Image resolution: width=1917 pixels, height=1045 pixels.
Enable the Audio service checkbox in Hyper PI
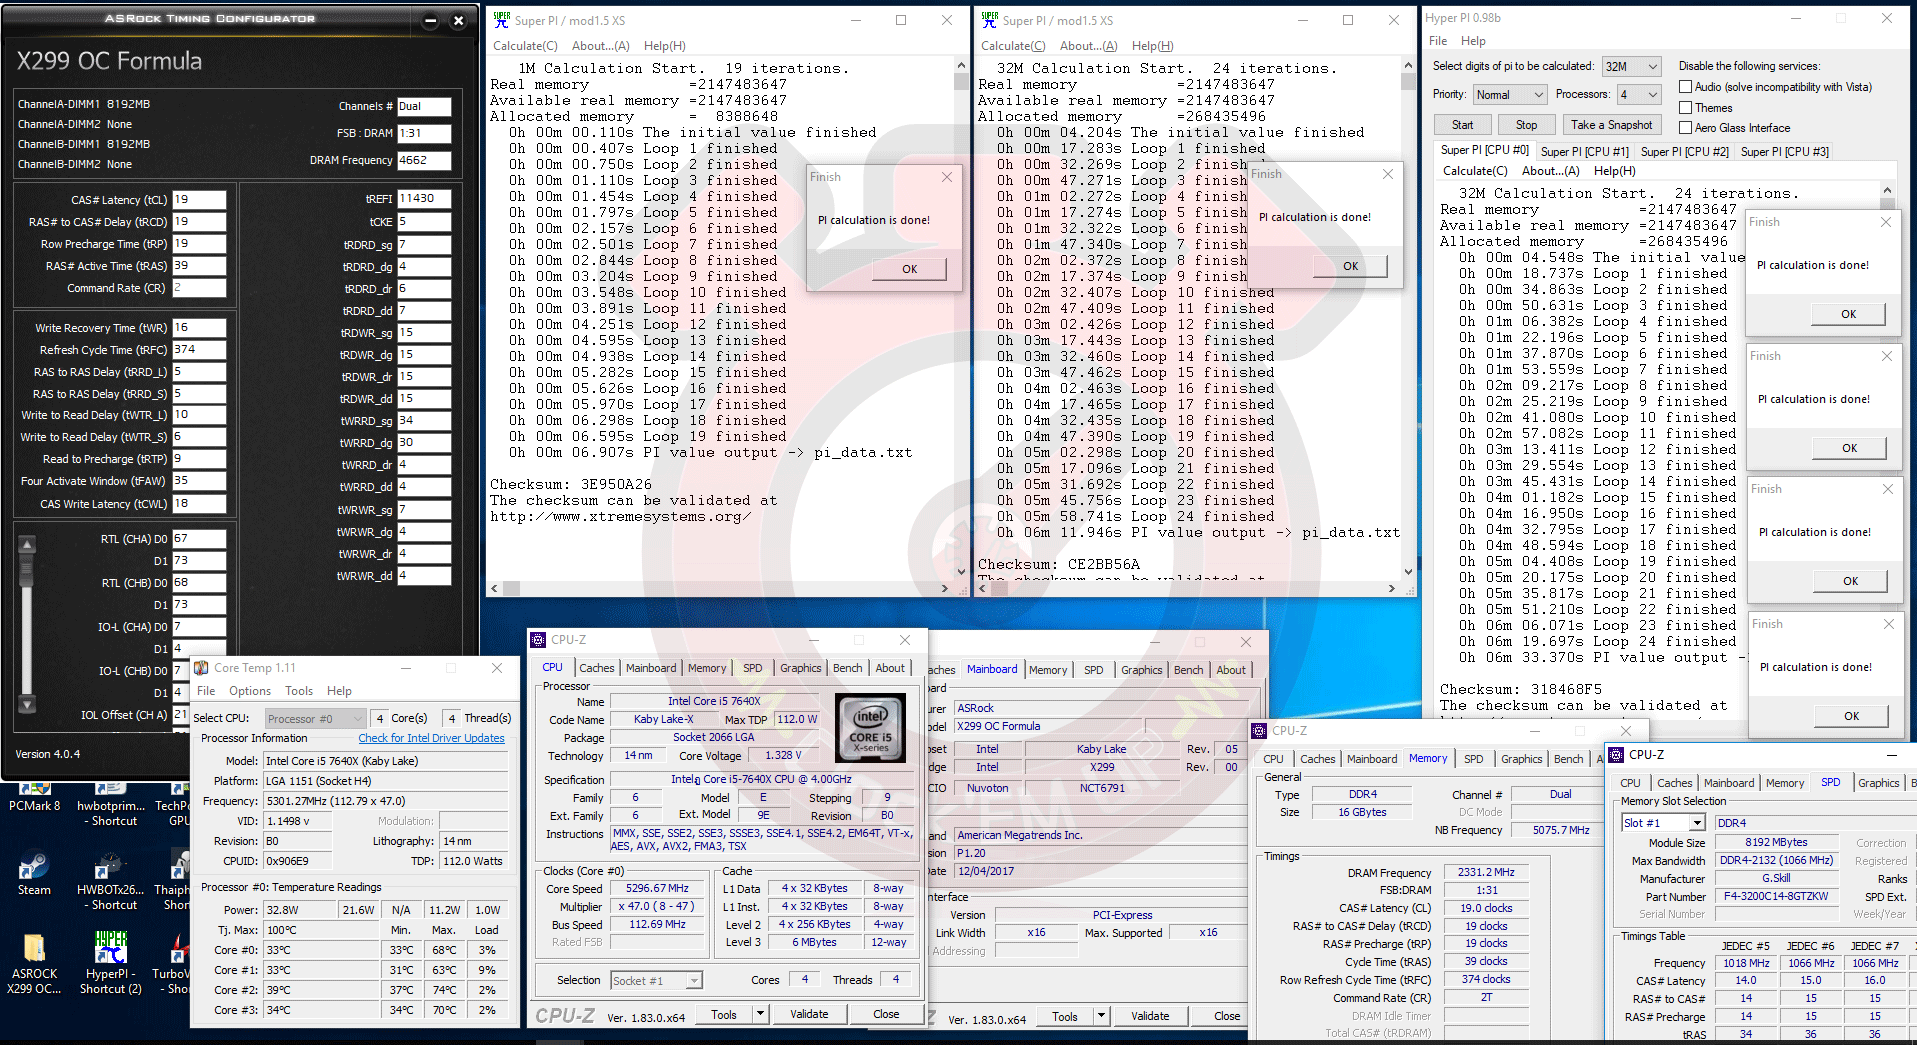tap(1685, 87)
